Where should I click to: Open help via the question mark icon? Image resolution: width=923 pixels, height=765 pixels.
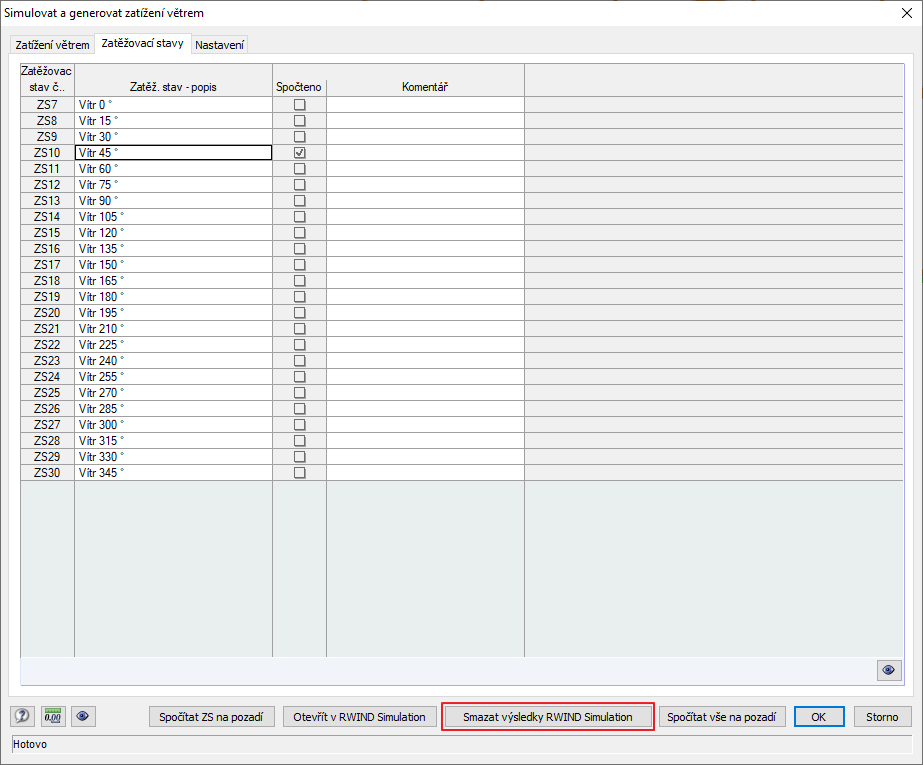21,716
